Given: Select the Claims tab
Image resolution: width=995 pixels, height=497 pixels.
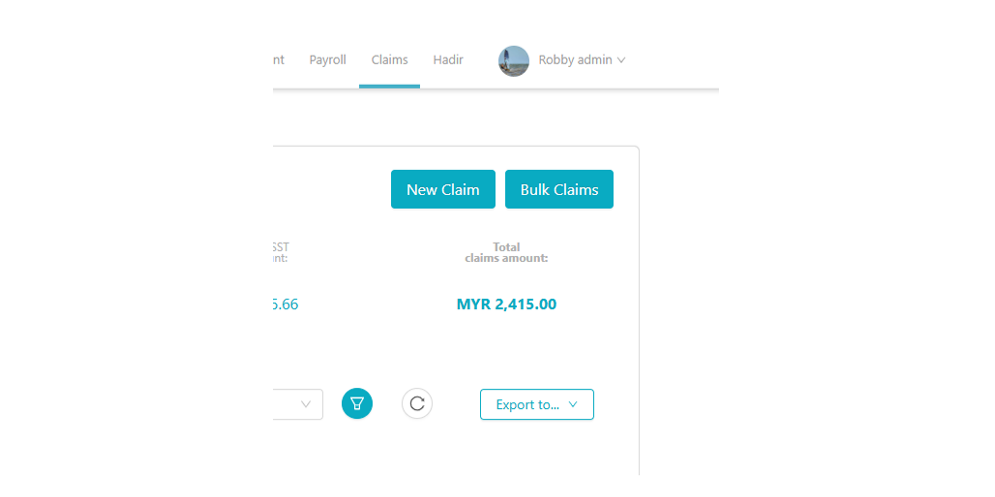Looking at the screenshot, I should [x=389, y=60].
